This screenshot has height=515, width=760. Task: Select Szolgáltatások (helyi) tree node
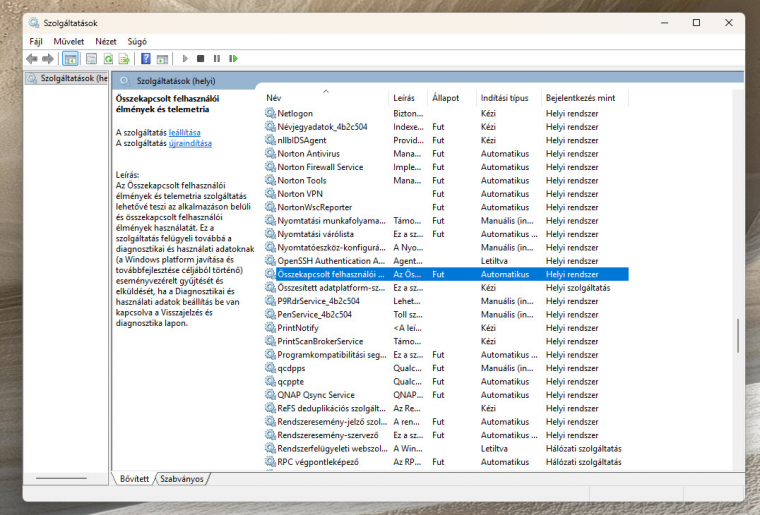pyautogui.click(x=67, y=78)
